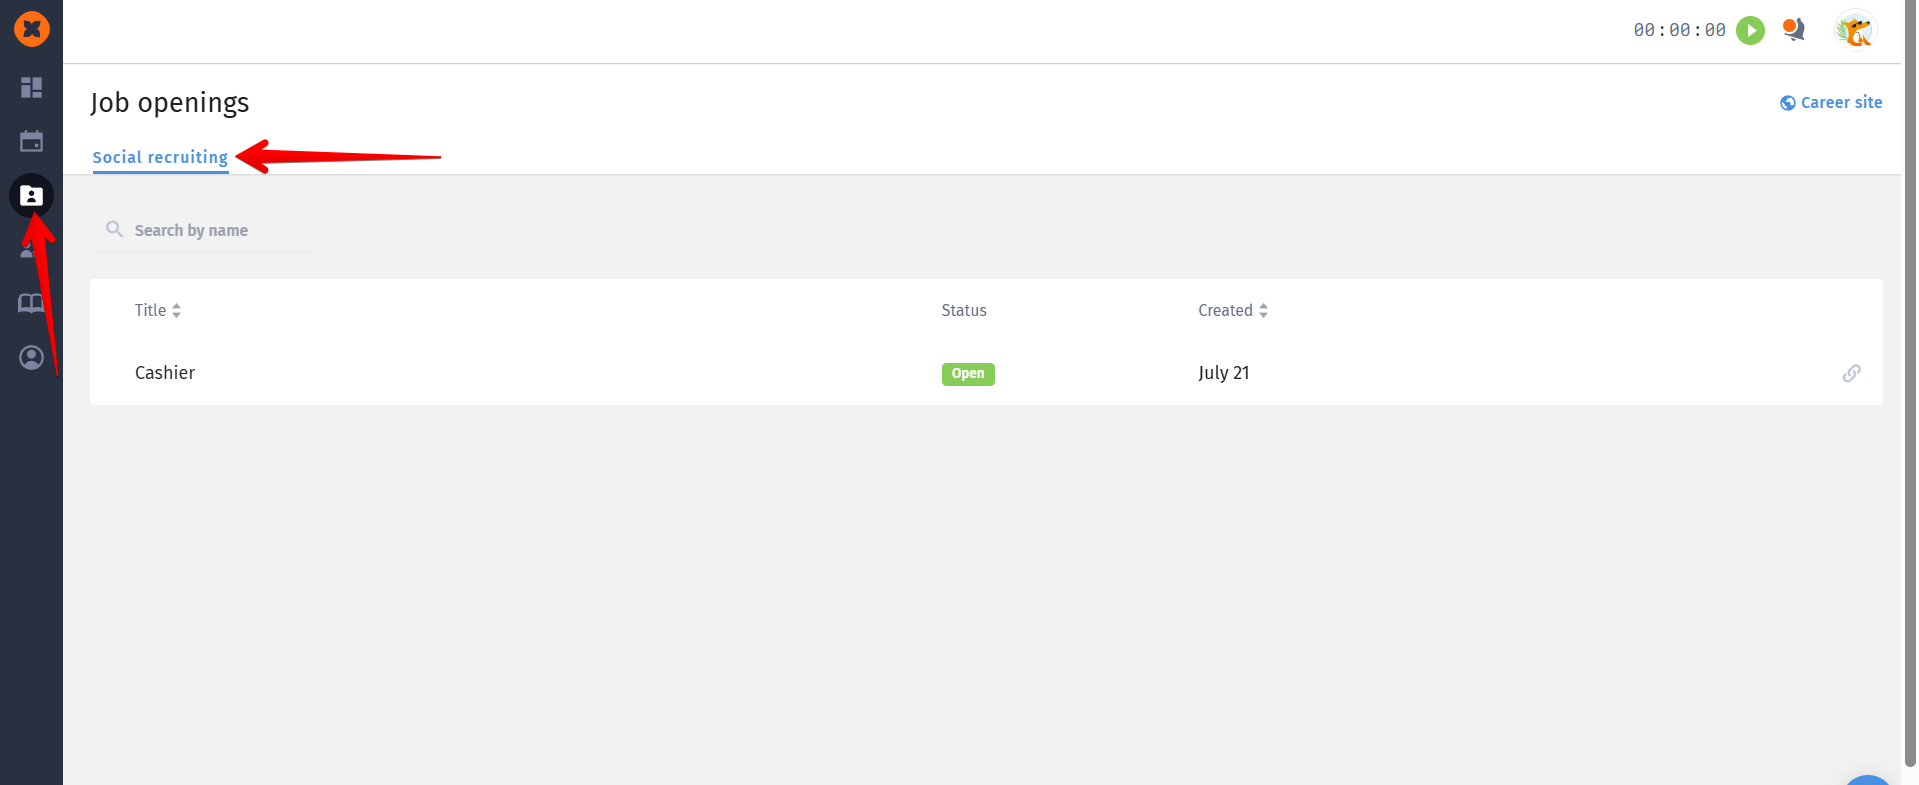
Task: Open the profile circle sidebar icon
Action: (x=31, y=357)
